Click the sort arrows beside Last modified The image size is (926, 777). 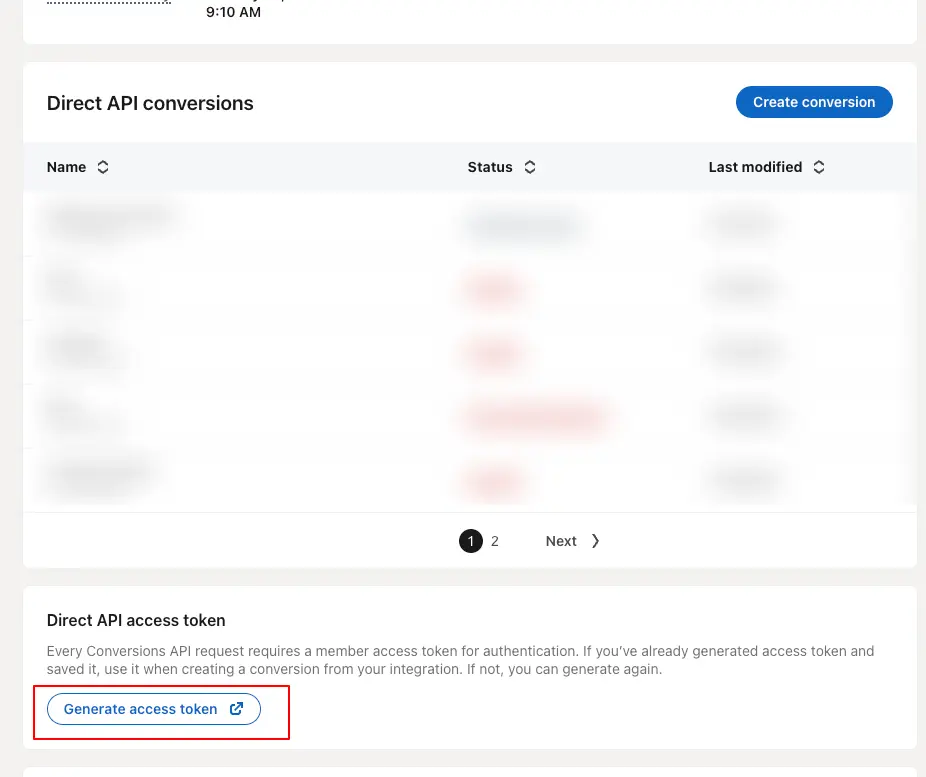point(819,167)
